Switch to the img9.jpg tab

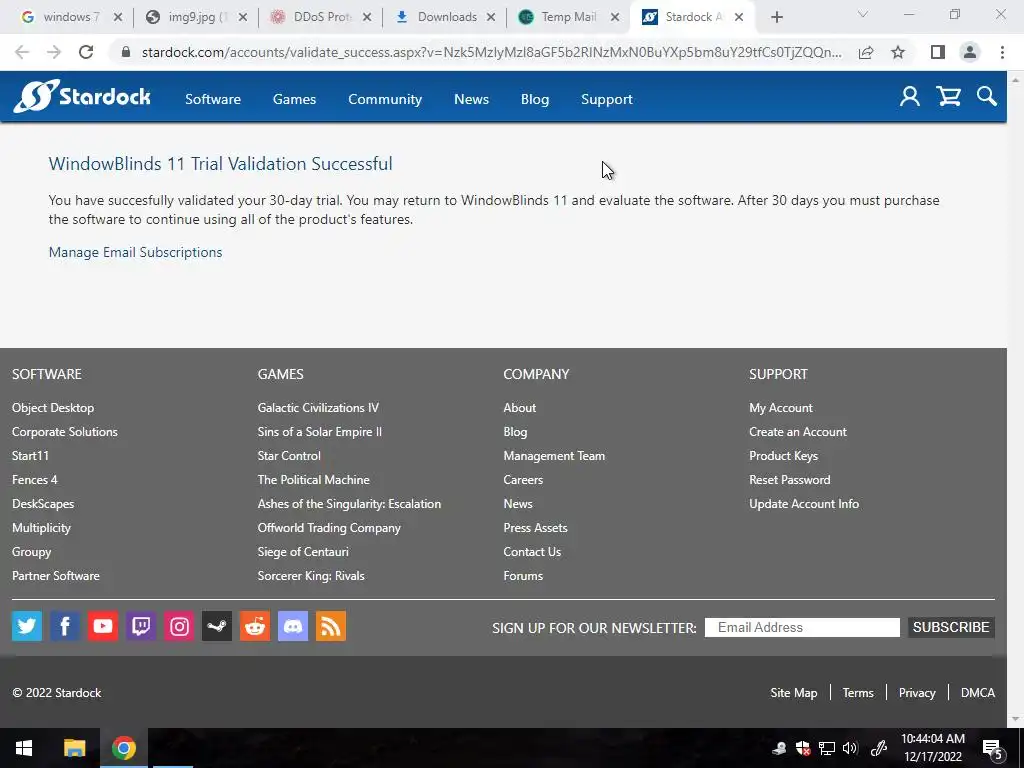coord(197,17)
